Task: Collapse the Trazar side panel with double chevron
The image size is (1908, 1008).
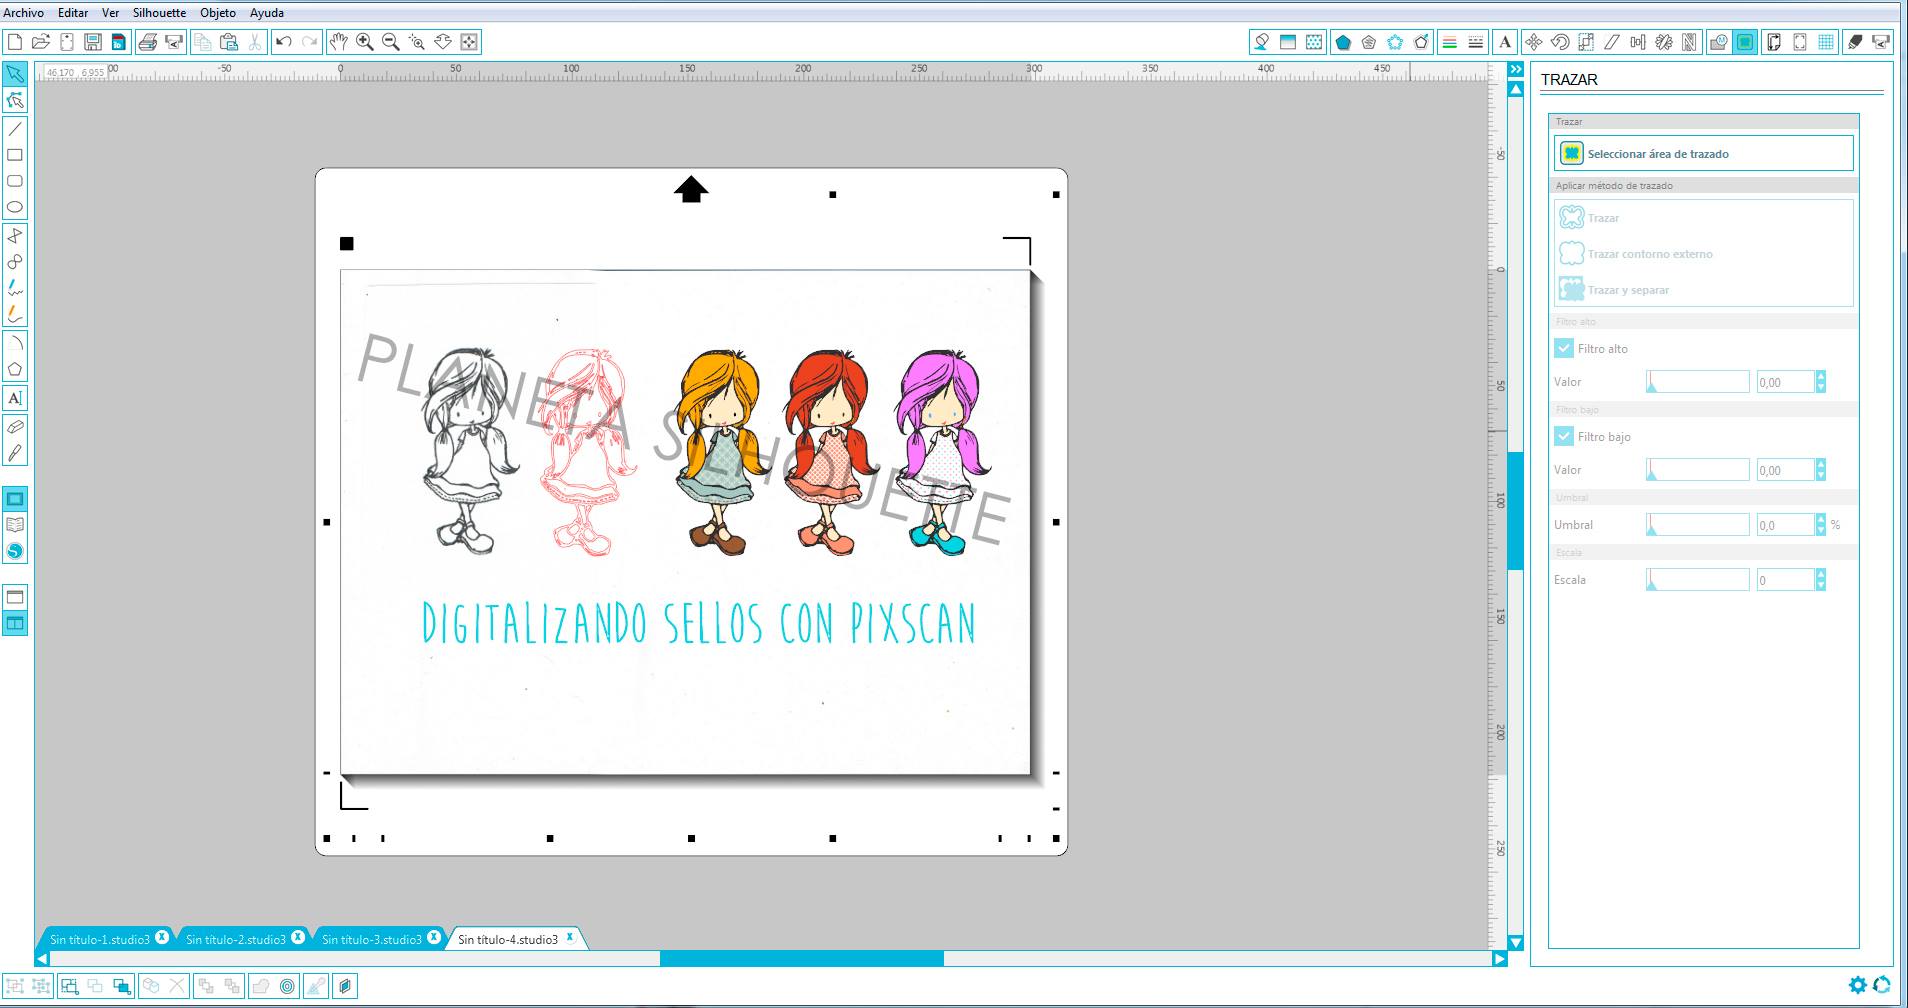Action: click(x=1516, y=69)
